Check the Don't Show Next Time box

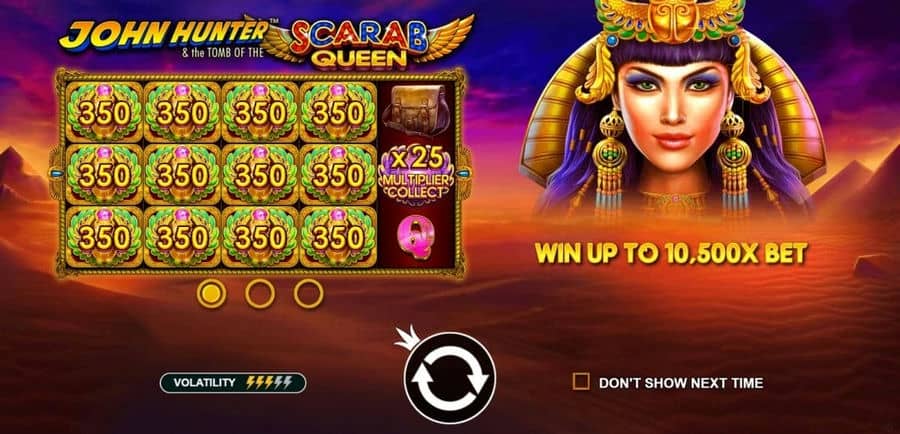581,382
